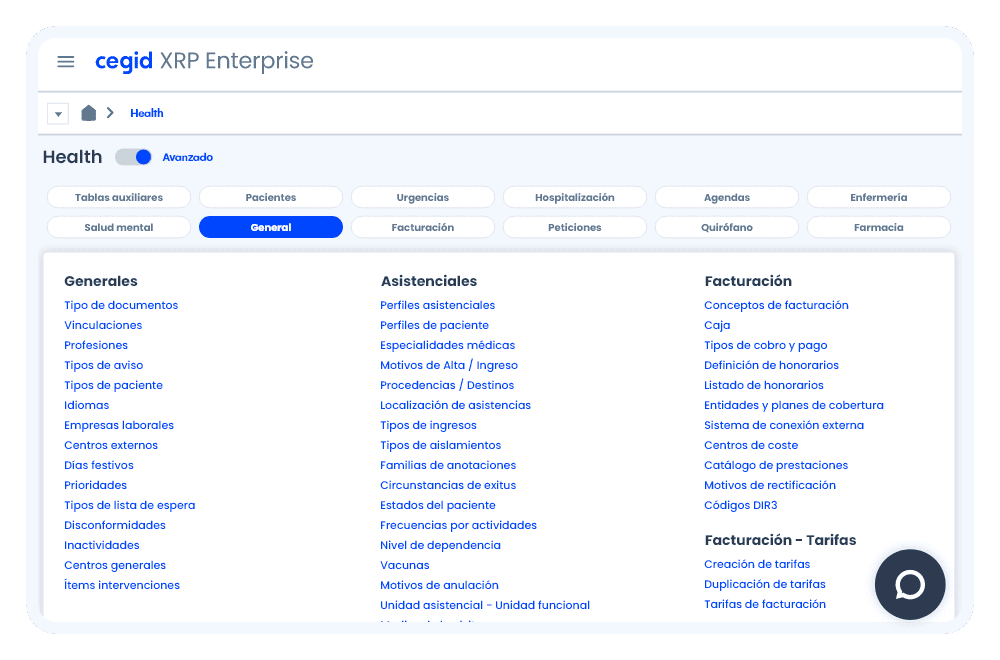Open Conceptos de facturación link
This screenshot has height=660, width=1000.
click(x=776, y=305)
